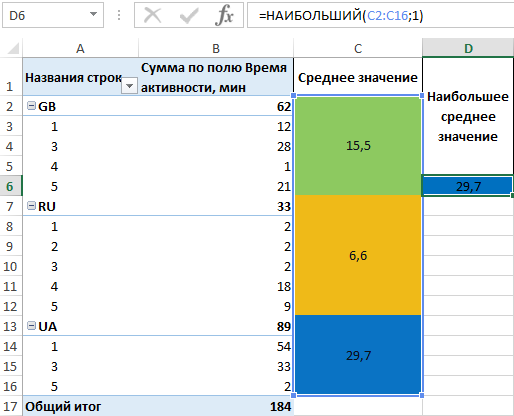Click the Cancel (X) formula bar icon
Image resolution: width=514 pixels, height=416 pixels.
click(x=153, y=15)
